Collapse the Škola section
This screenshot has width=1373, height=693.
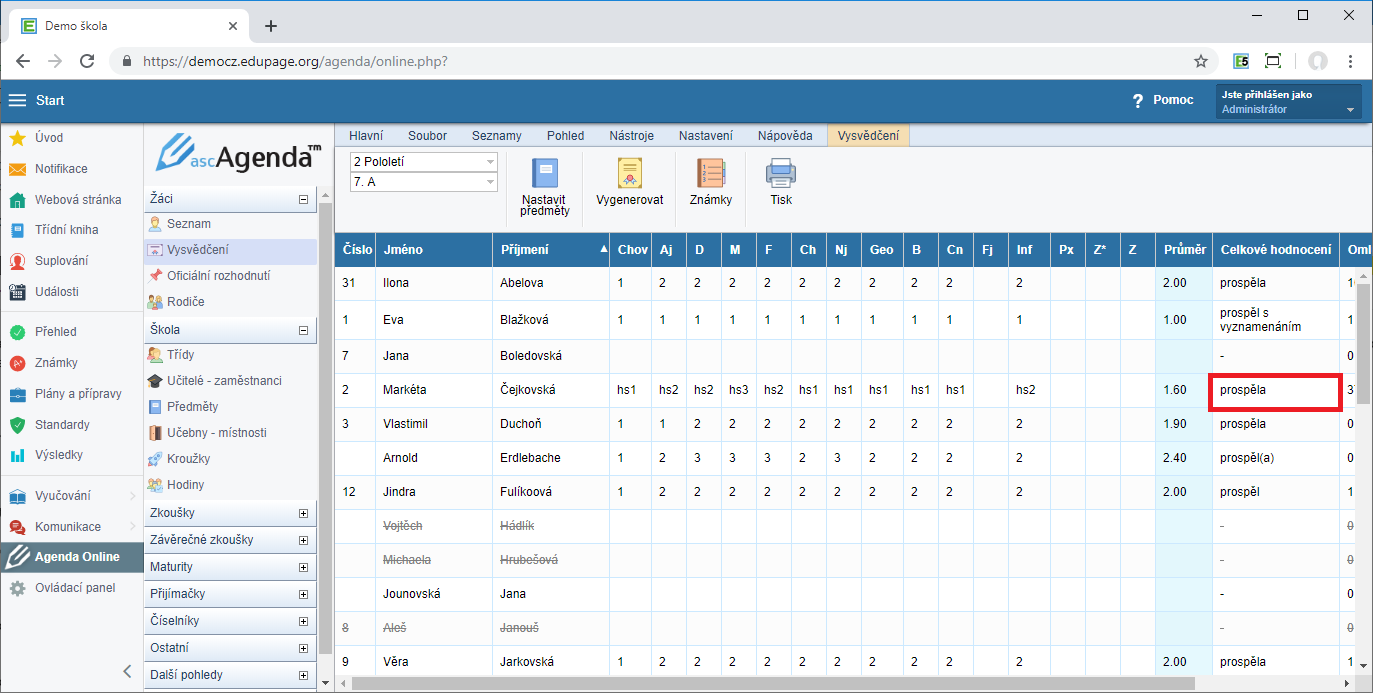pos(303,330)
